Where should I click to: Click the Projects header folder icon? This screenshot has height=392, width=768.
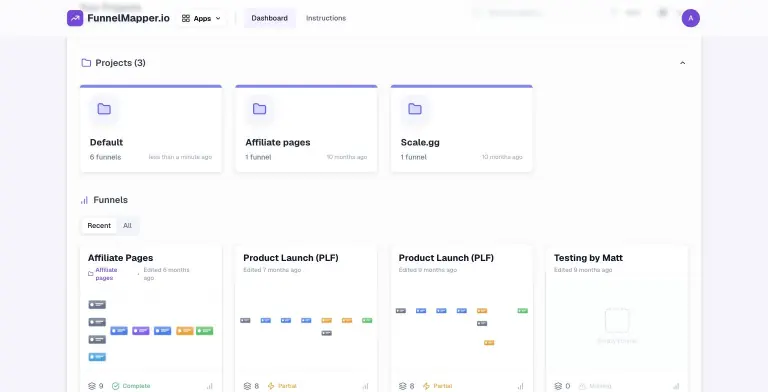(86, 63)
